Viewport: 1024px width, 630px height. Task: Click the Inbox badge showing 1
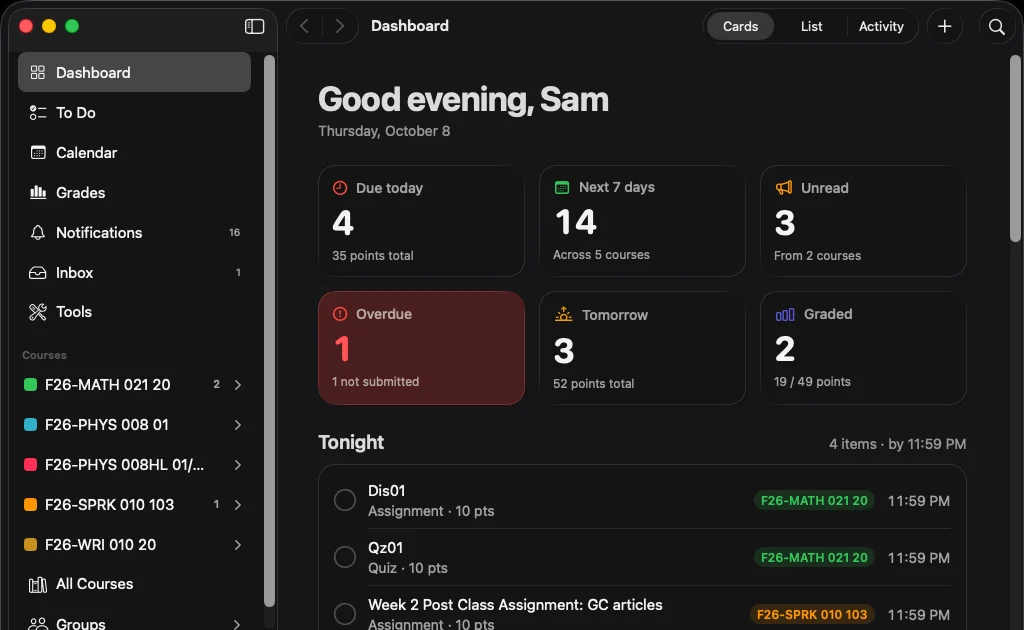(238, 272)
